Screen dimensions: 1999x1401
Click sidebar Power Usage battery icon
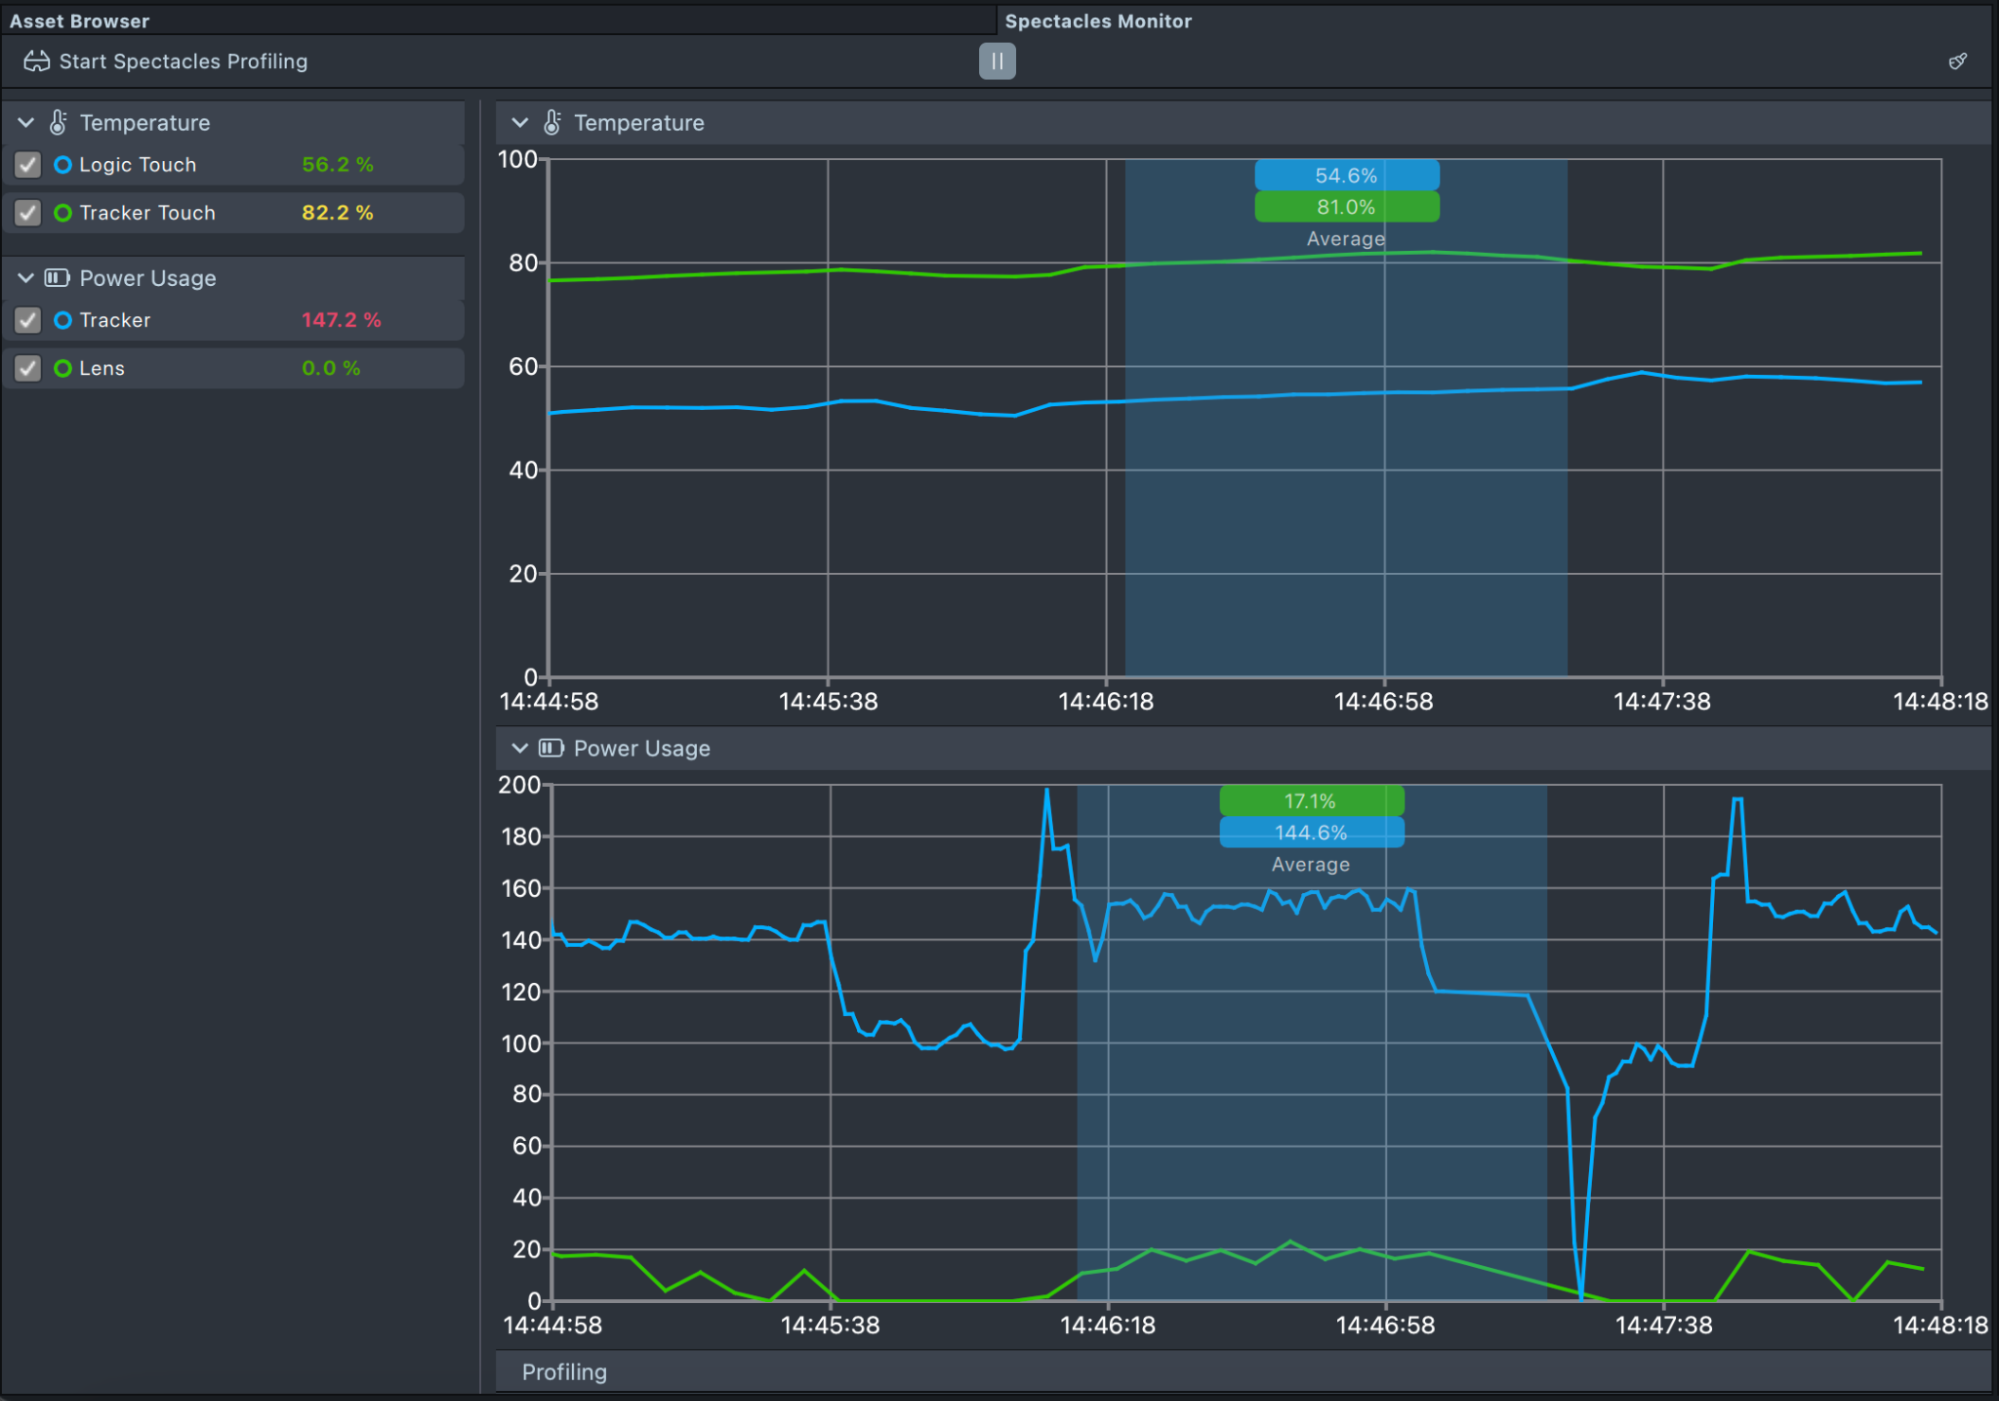[57, 278]
